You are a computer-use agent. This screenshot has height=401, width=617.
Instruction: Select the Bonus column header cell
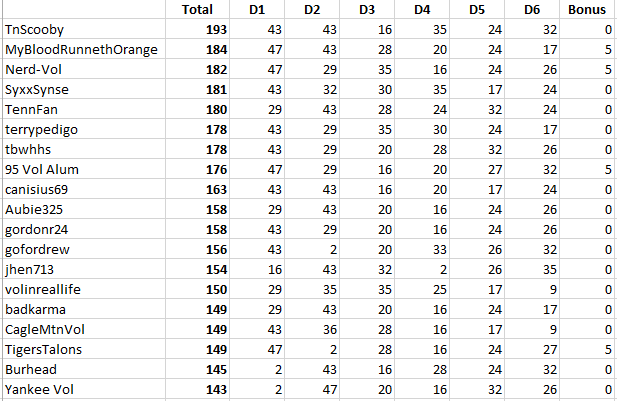coord(585,10)
